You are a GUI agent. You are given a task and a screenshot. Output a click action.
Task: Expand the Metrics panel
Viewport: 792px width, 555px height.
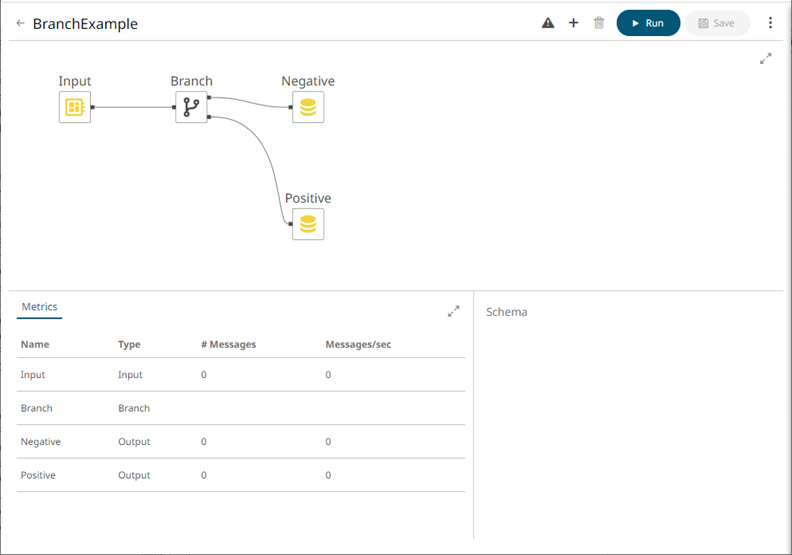(x=453, y=311)
